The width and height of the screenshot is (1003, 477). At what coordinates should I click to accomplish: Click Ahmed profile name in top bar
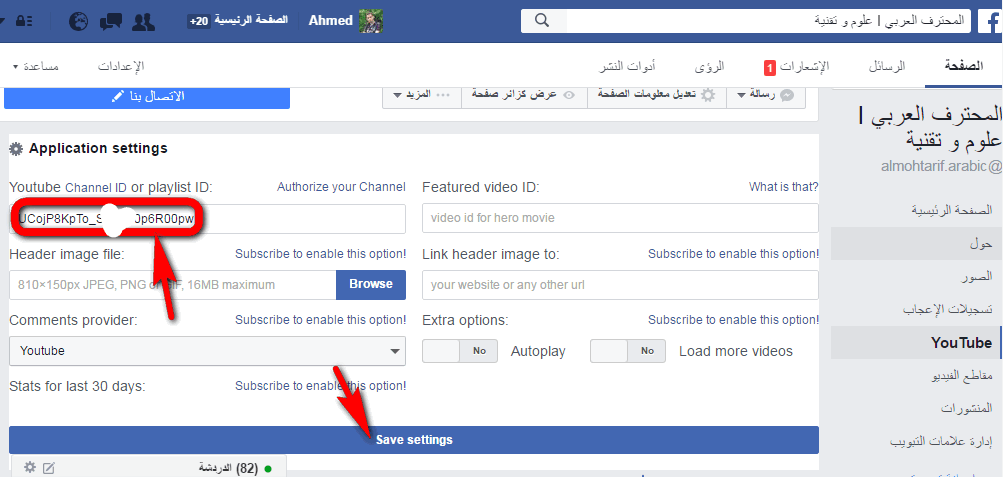pyautogui.click(x=331, y=20)
